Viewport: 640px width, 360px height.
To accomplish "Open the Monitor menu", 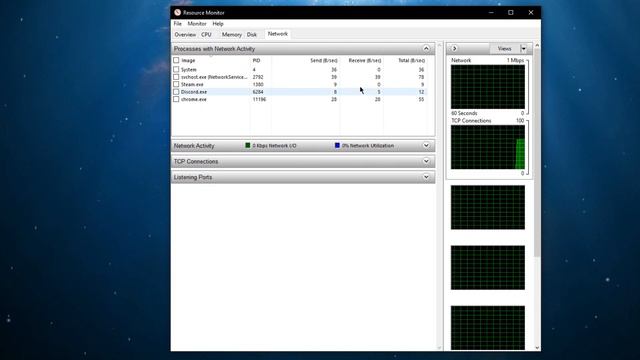I will tap(197, 24).
